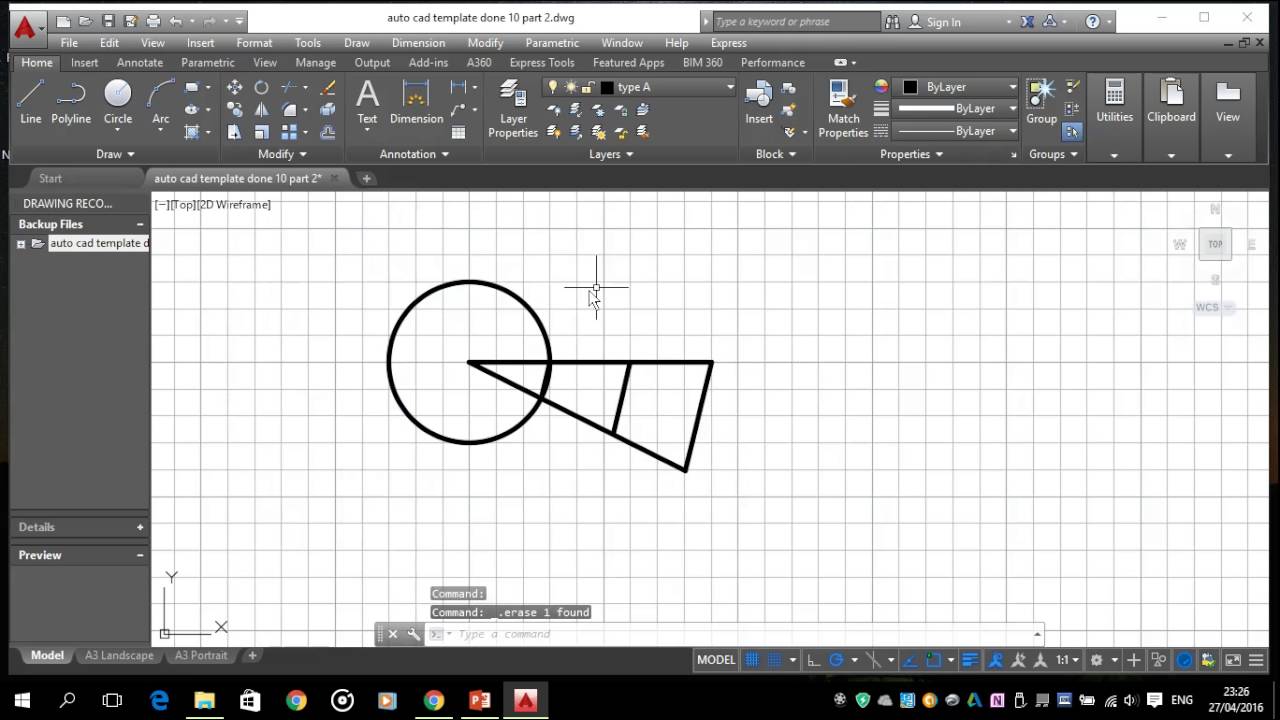The image size is (1280, 720).
Task: Toggle polar tracking in status bar
Action: 836,660
